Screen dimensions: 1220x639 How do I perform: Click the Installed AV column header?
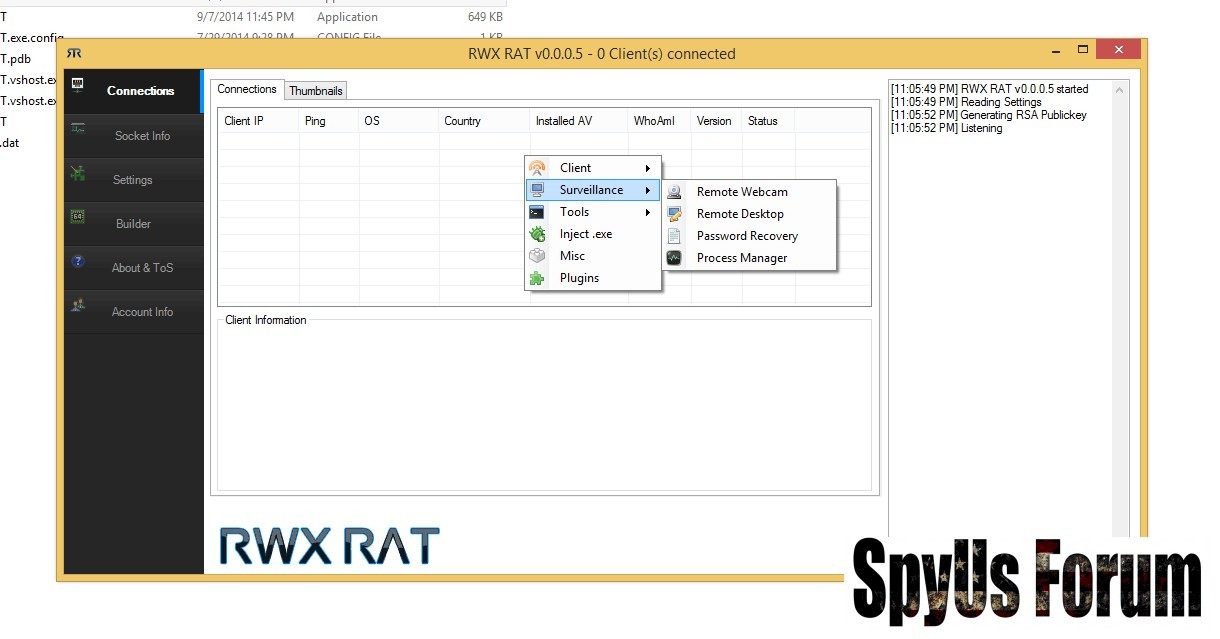(564, 121)
